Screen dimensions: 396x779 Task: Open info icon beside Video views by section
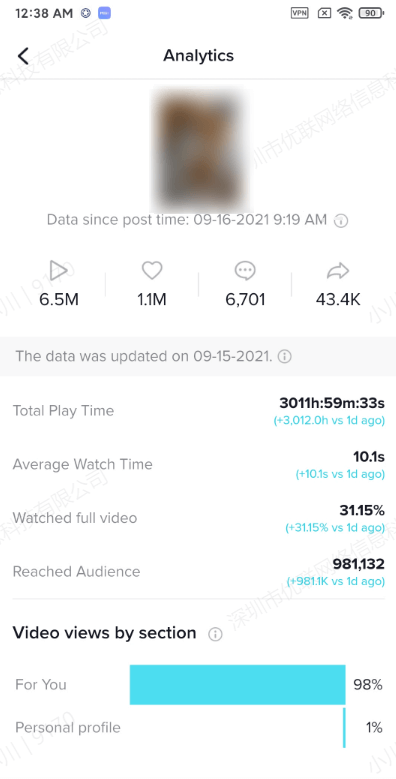pyautogui.click(x=215, y=634)
